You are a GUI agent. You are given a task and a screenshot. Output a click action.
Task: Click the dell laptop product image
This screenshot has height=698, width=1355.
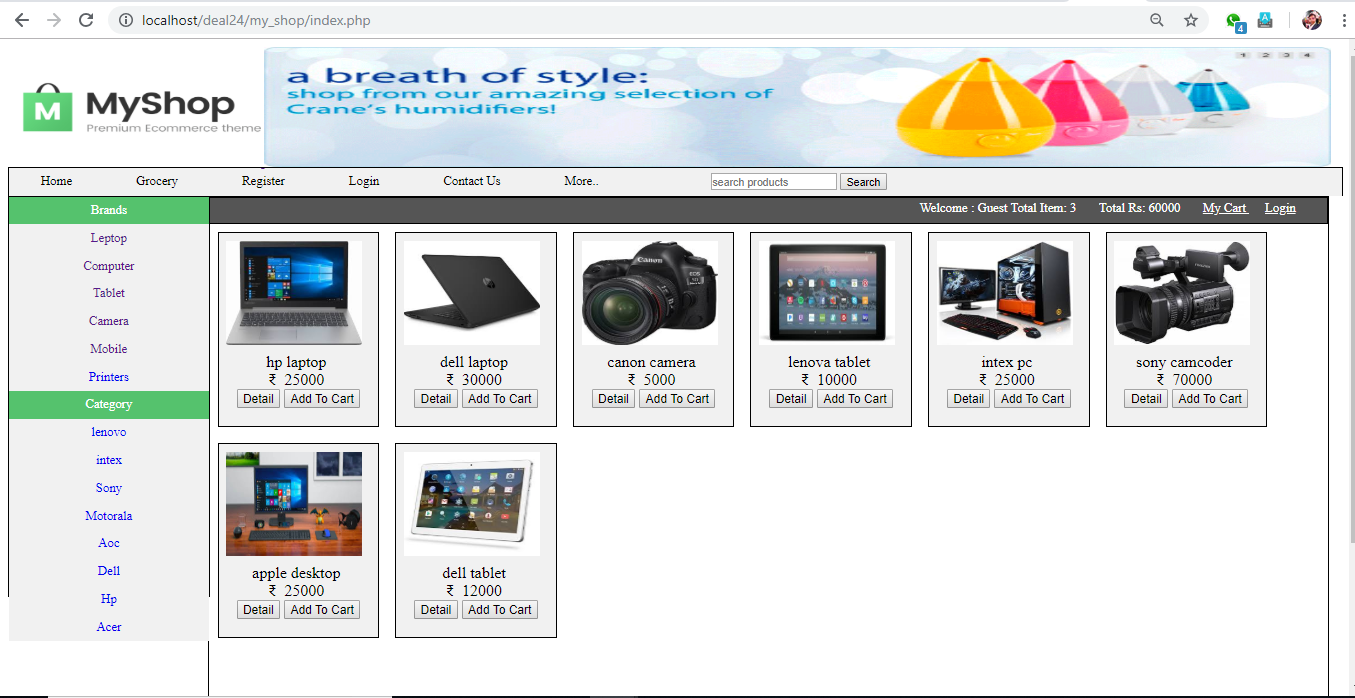472,293
